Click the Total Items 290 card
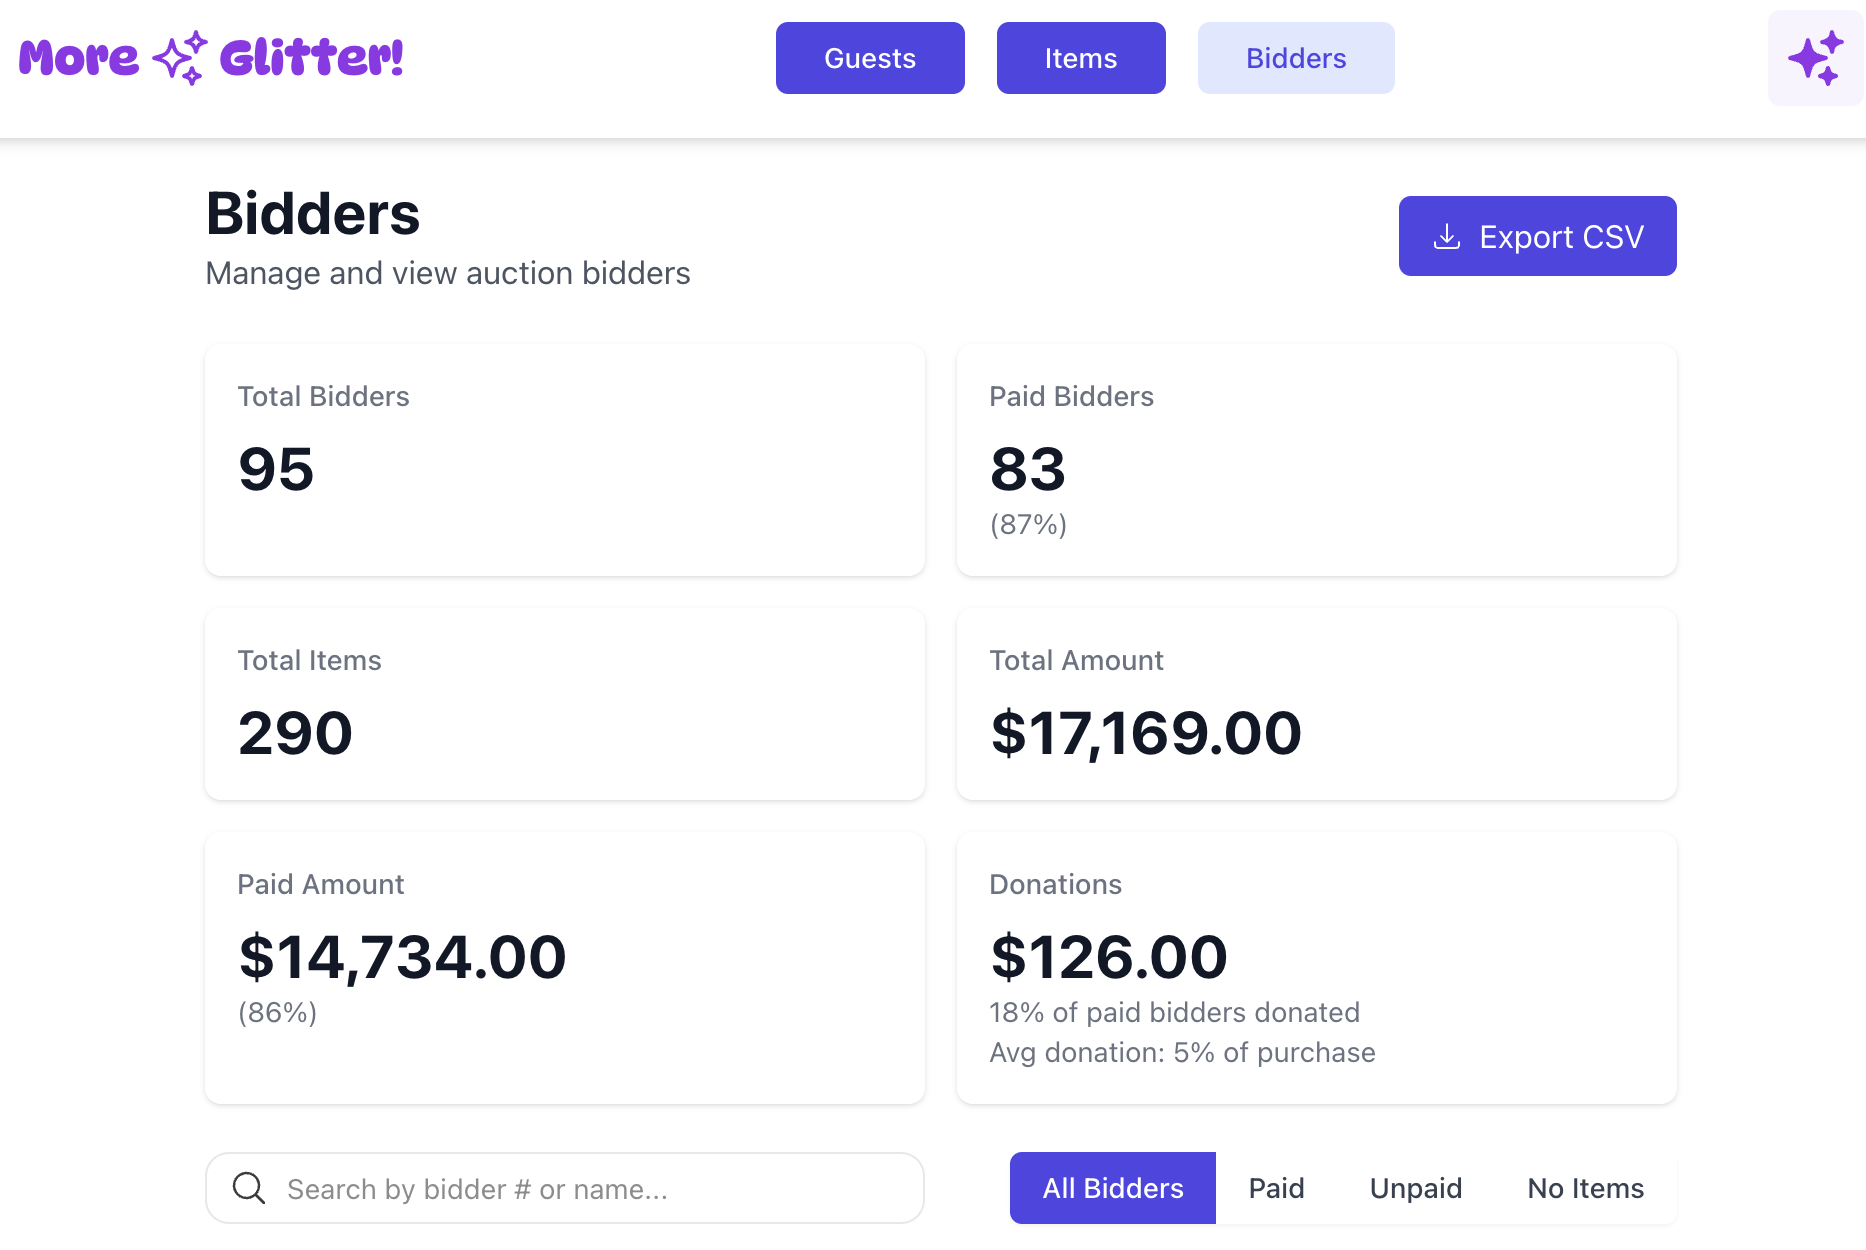 [565, 704]
